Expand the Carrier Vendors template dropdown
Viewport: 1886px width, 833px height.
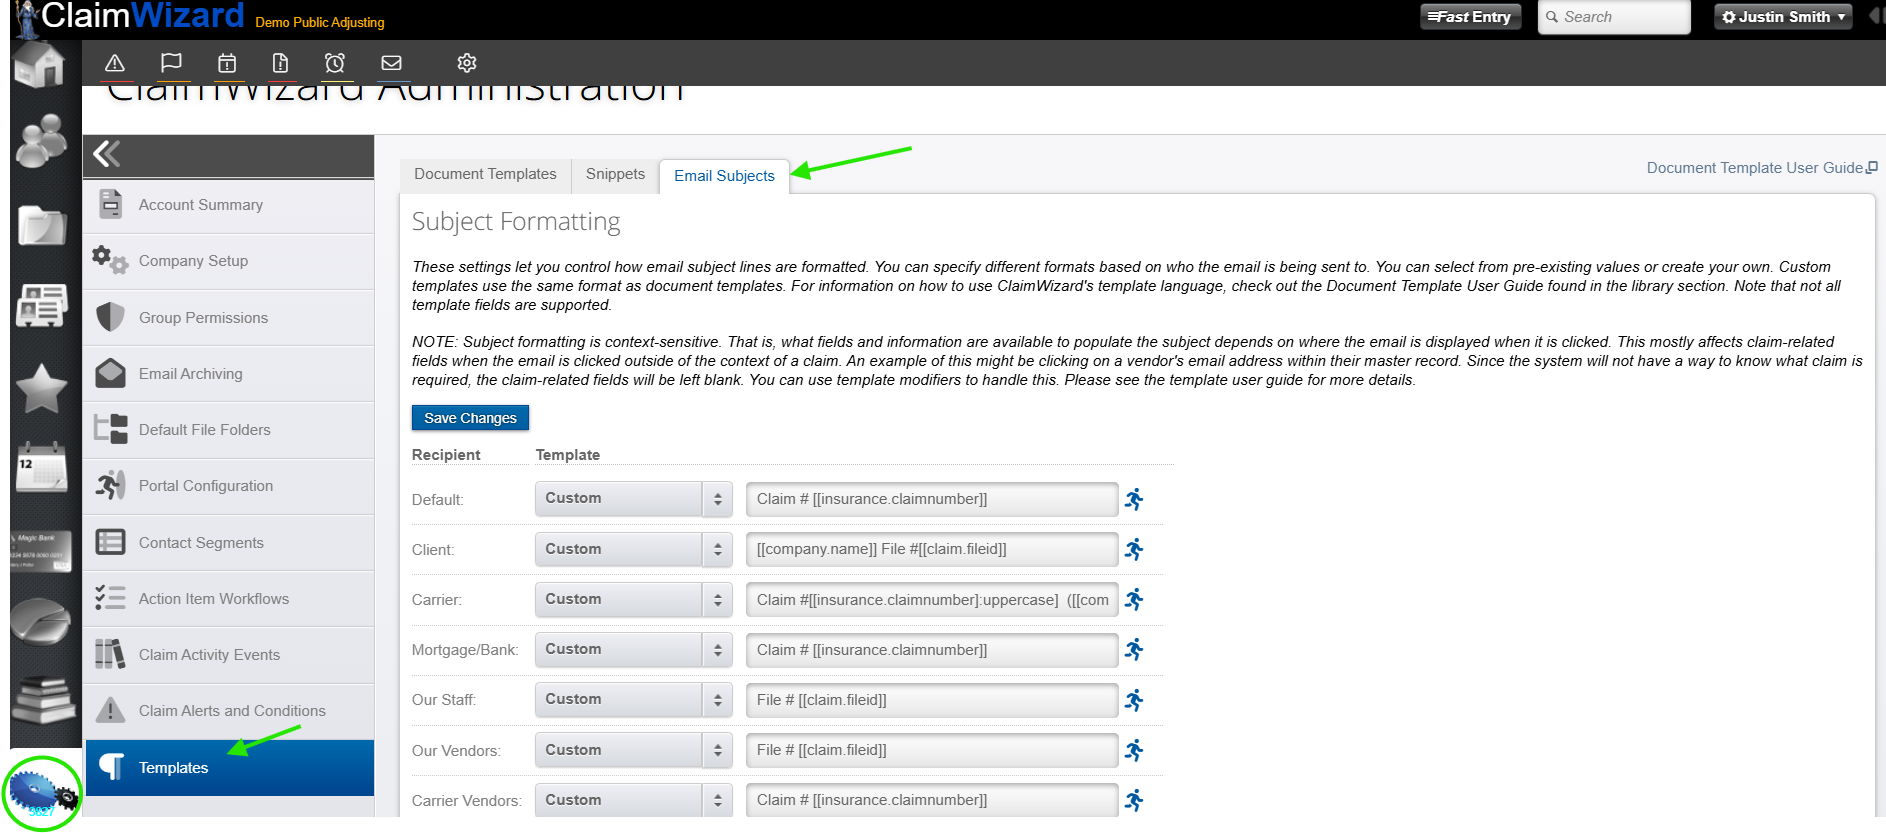click(x=633, y=800)
